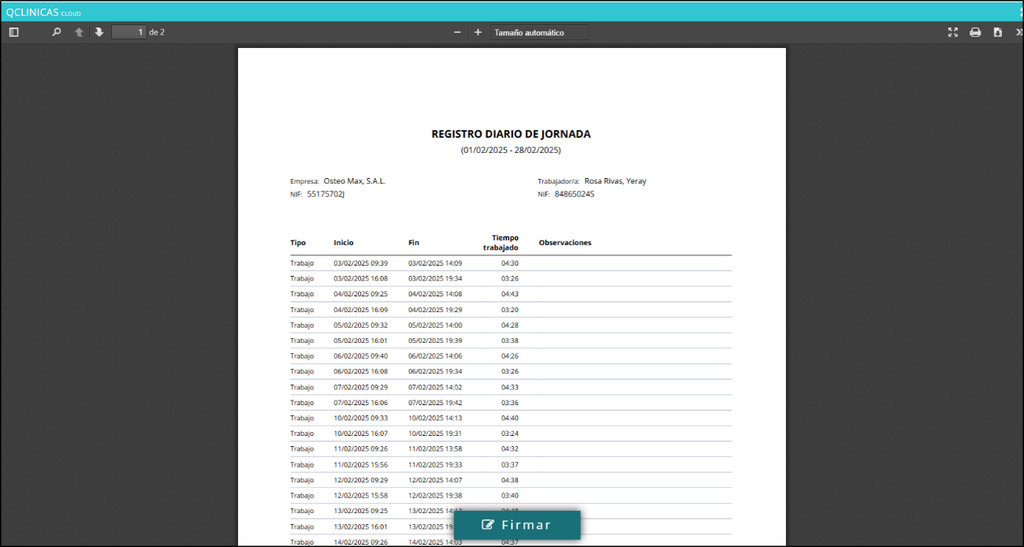Click worker name Rosa Rivas, Yeray
This screenshot has width=1024, height=547.
(615, 181)
